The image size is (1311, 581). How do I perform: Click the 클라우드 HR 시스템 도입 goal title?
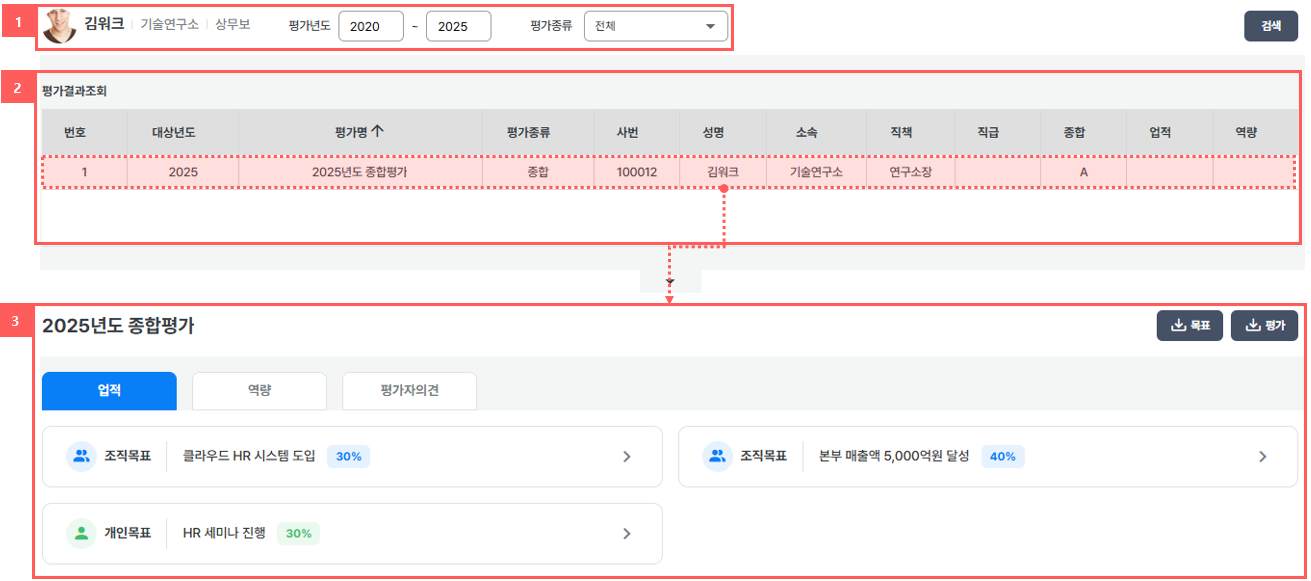tap(249, 456)
